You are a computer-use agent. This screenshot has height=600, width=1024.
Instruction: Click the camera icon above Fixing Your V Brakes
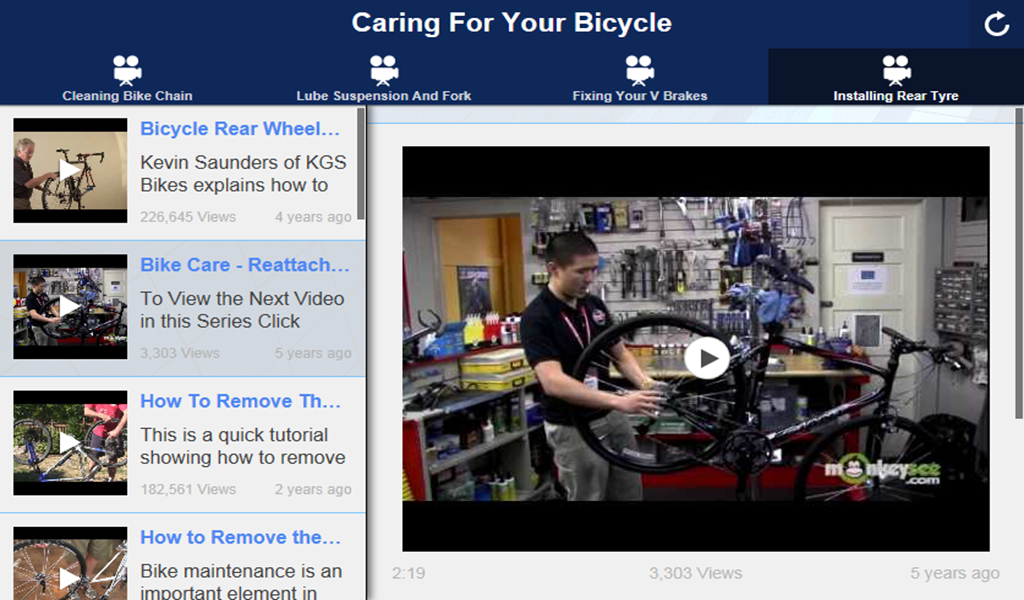click(x=640, y=69)
